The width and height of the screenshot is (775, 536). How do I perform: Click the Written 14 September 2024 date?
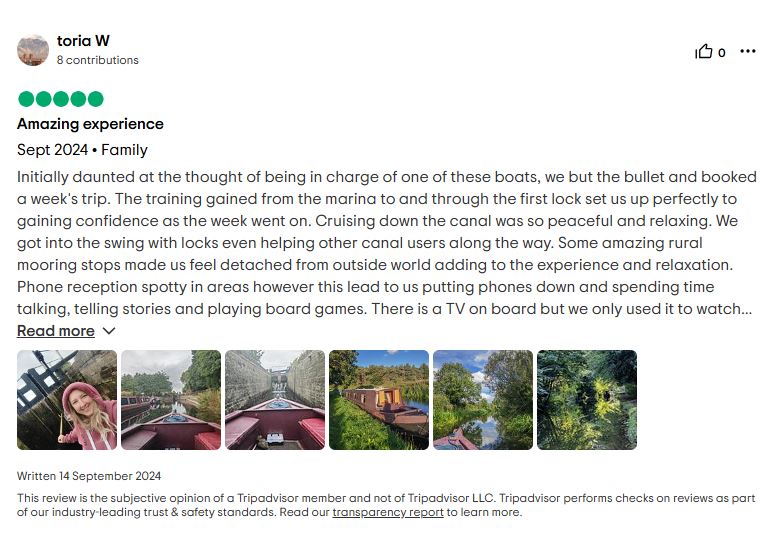click(89, 476)
